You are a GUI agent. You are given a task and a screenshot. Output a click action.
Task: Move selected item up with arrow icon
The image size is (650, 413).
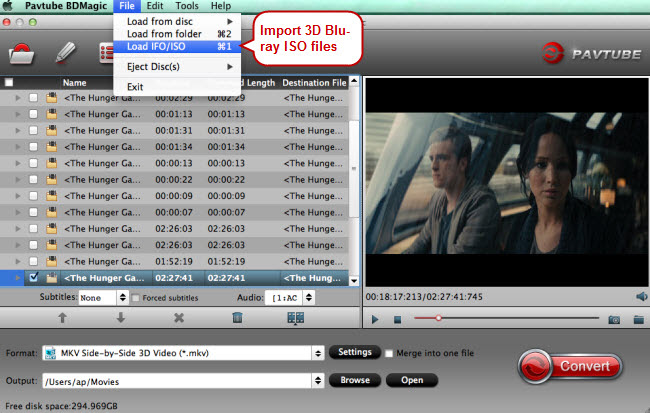62,318
